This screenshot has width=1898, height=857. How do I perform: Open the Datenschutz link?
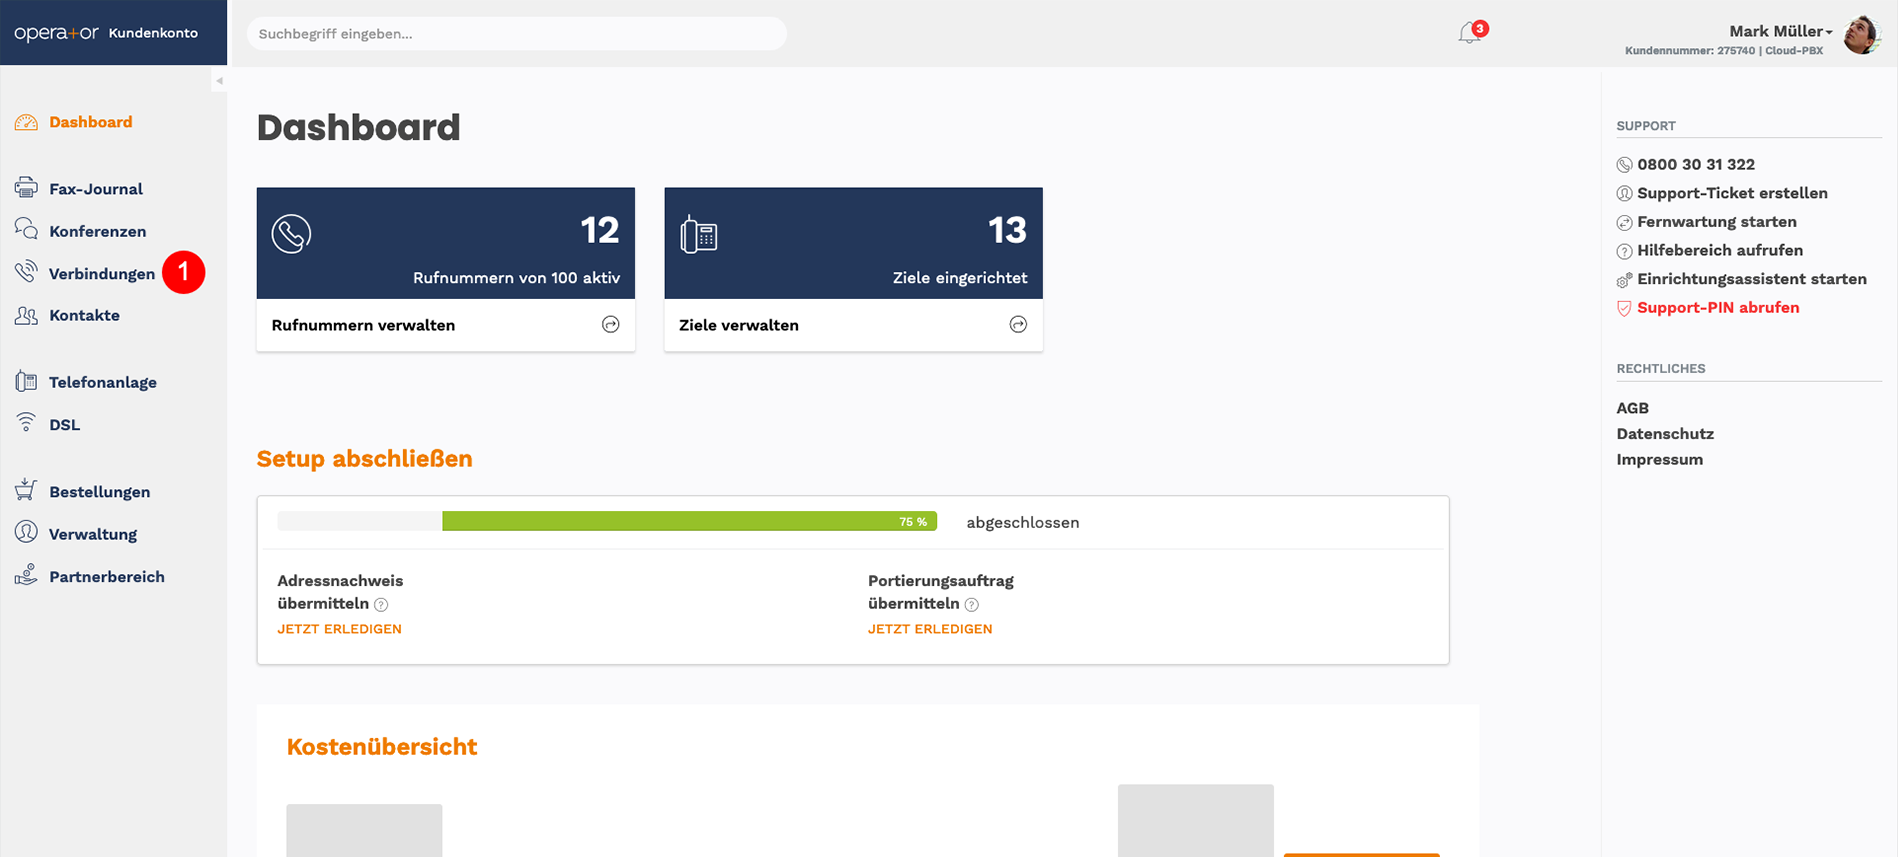1665,434
